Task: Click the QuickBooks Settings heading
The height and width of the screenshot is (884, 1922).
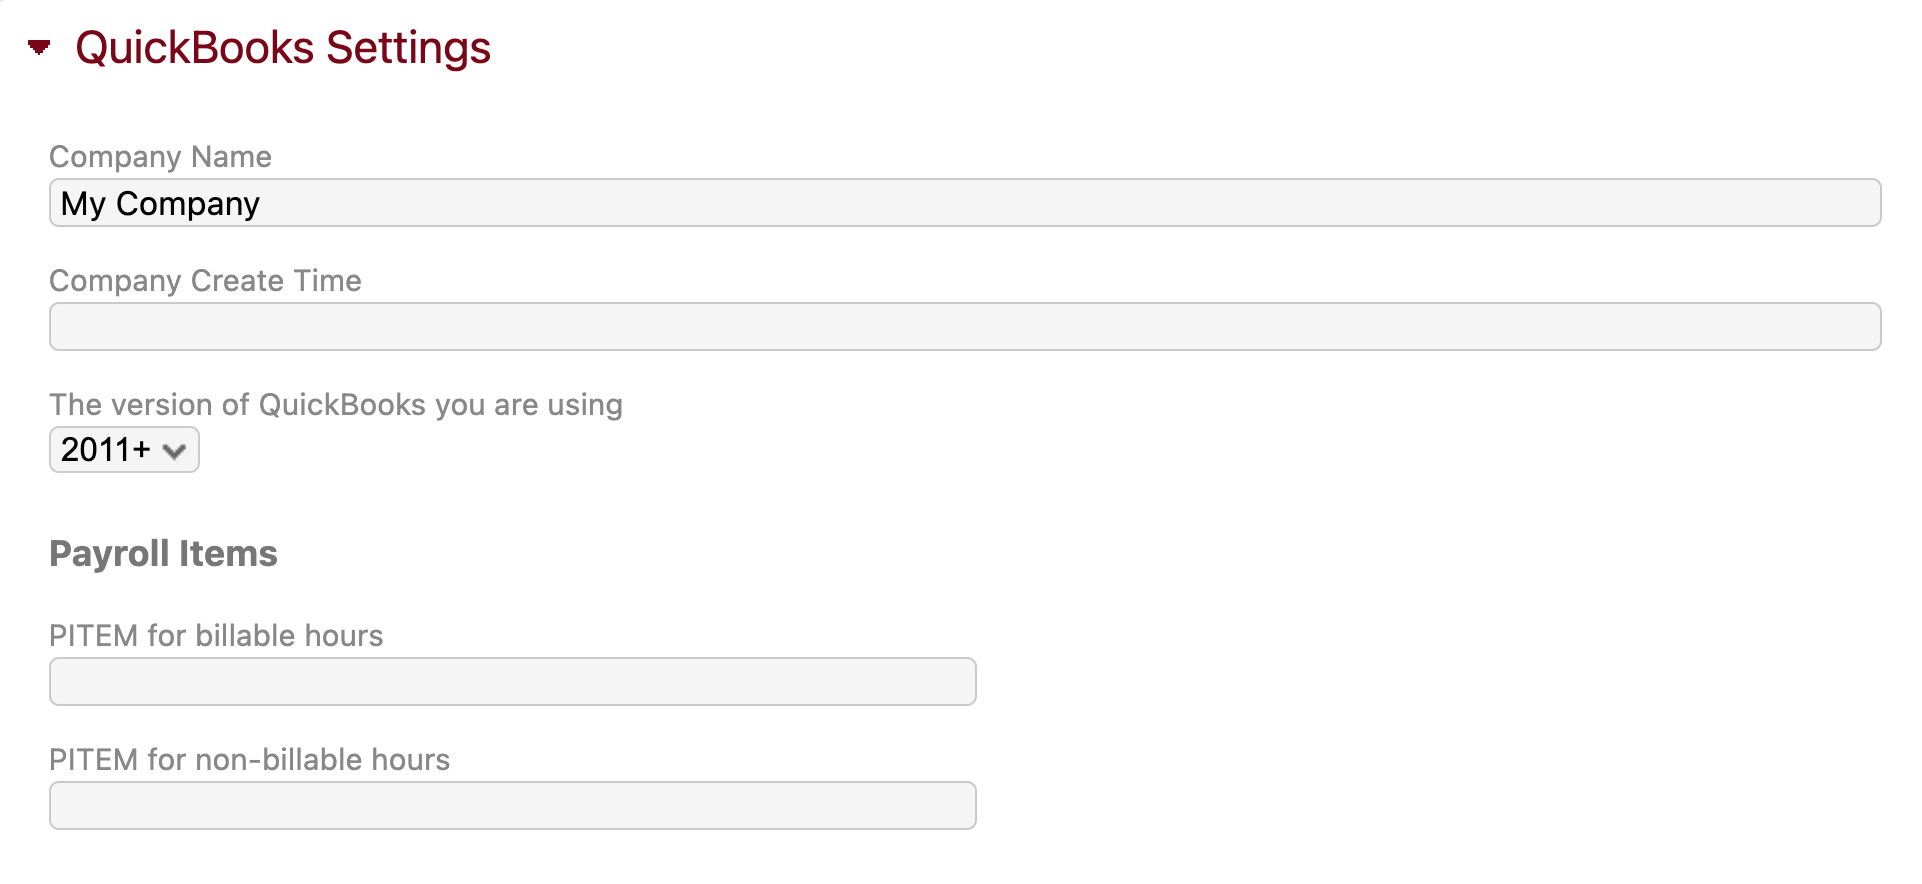Action: point(283,46)
